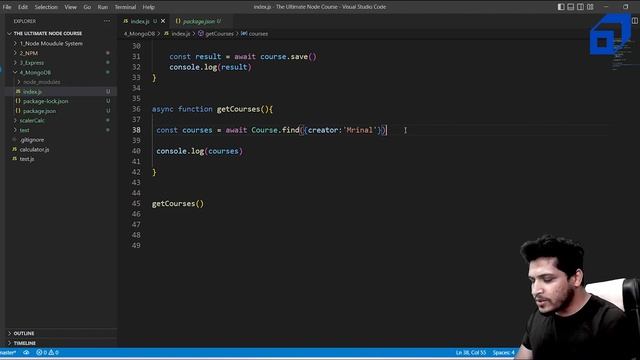Collapse THE ULTIMATE NODE COURSE root folder

click(48, 33)
